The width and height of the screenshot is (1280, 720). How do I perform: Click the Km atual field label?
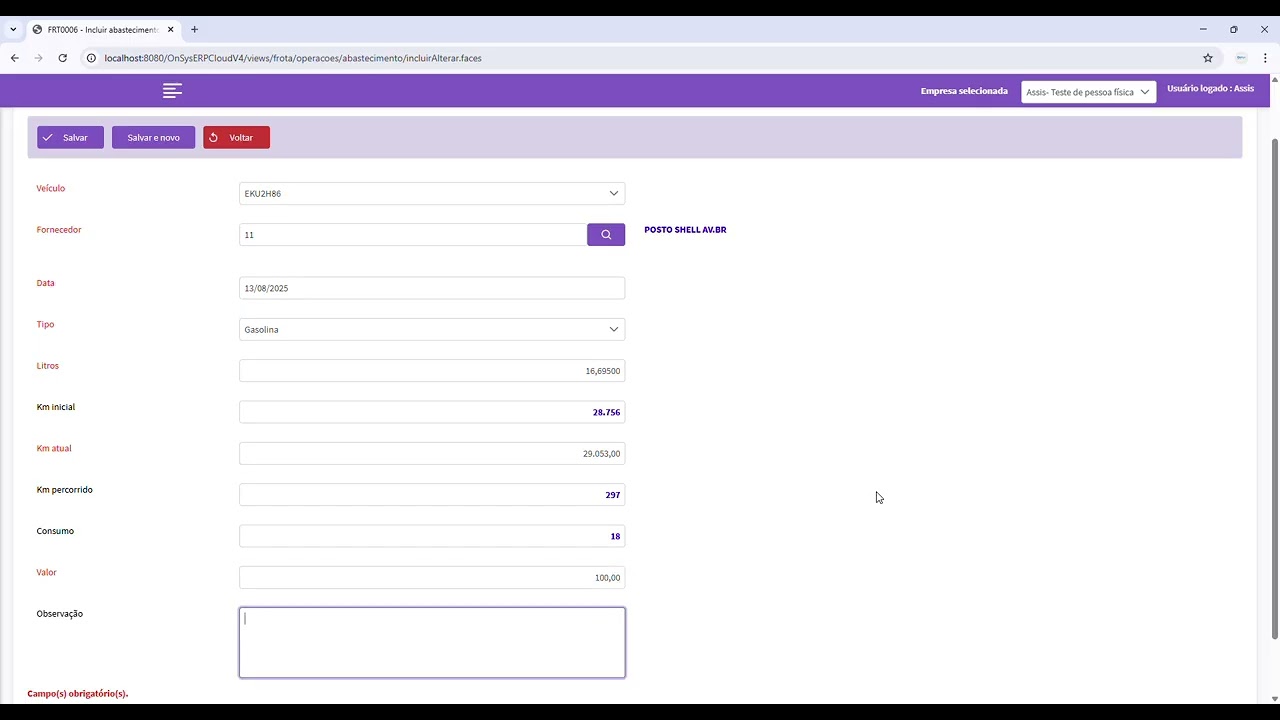[x=54, y=448]
